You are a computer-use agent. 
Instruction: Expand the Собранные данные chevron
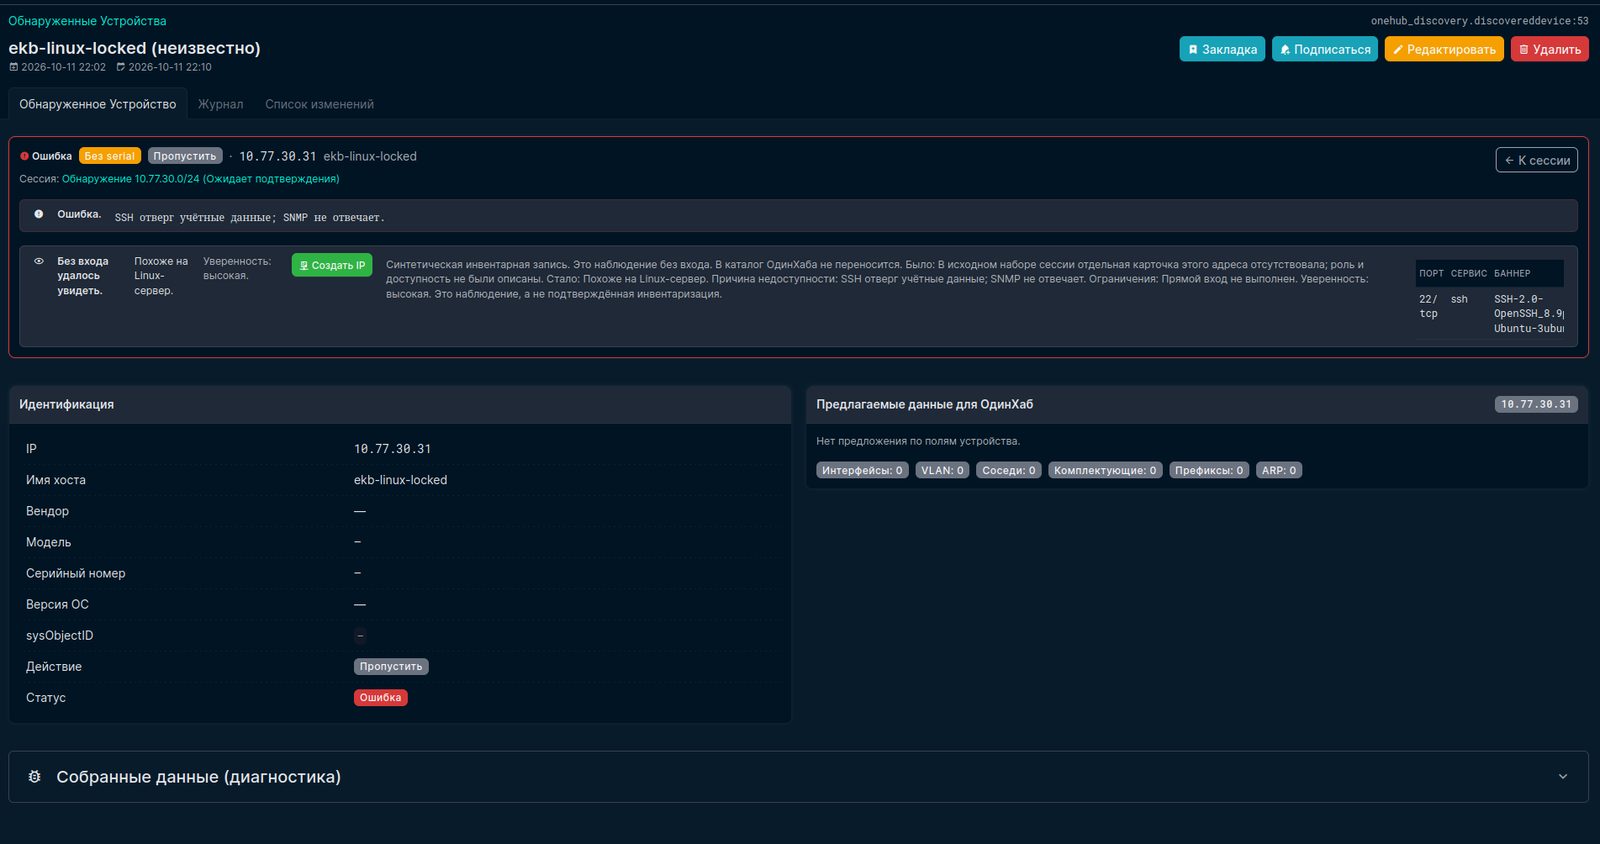1563,777
